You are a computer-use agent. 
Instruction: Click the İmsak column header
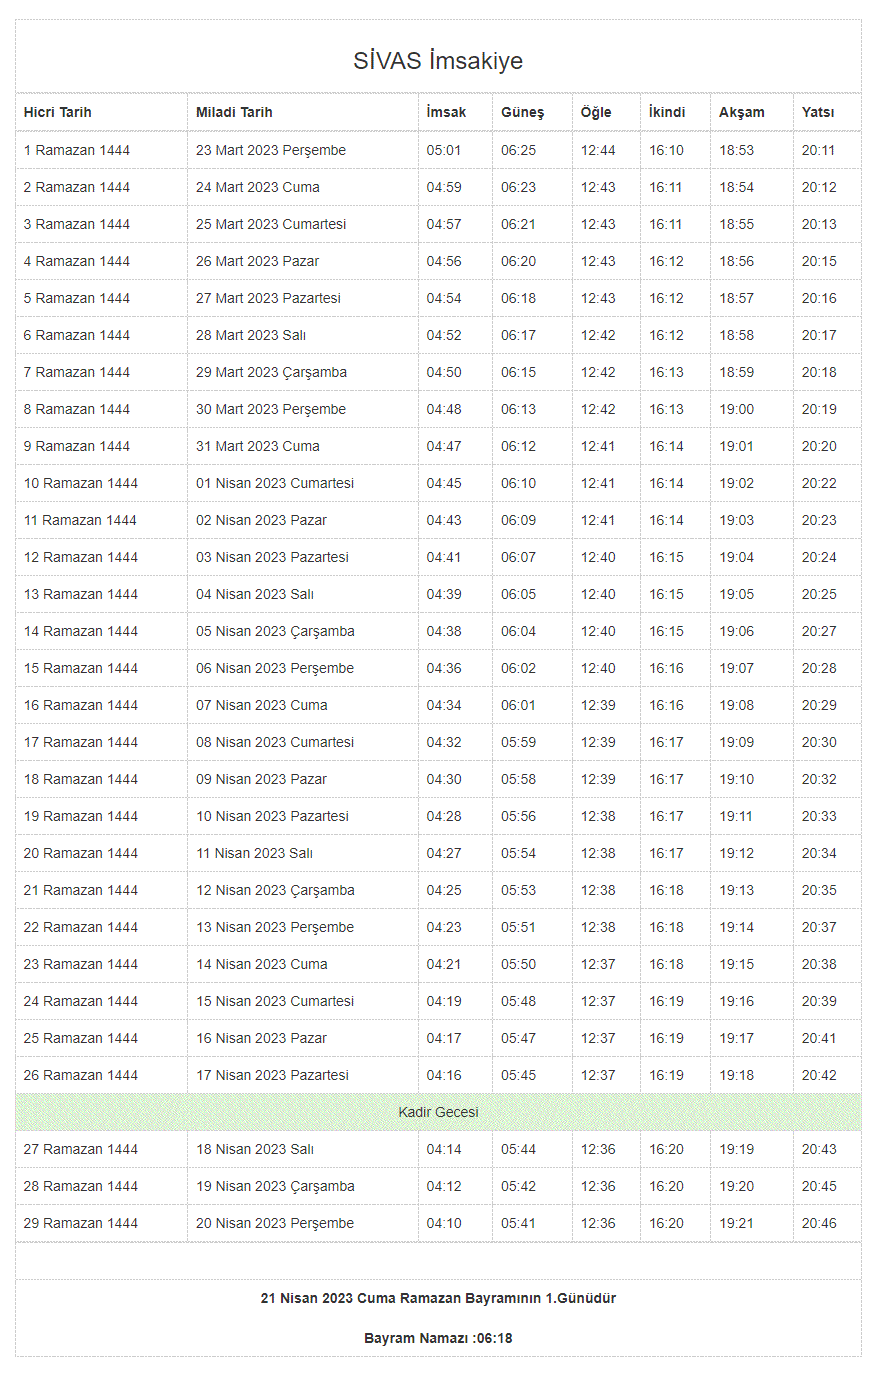click(446, 112)
